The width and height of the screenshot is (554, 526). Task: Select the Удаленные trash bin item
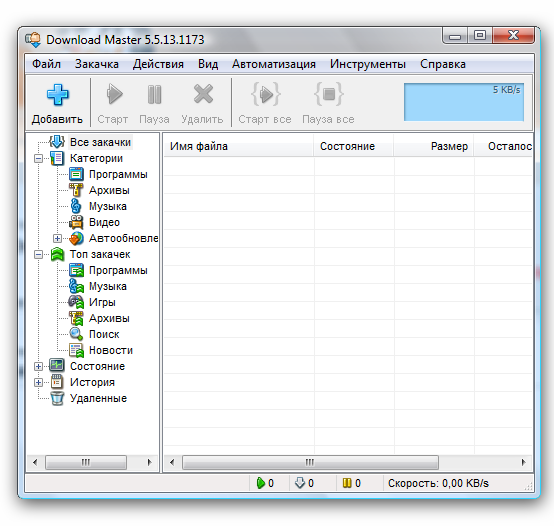click(x=89, y=398)
